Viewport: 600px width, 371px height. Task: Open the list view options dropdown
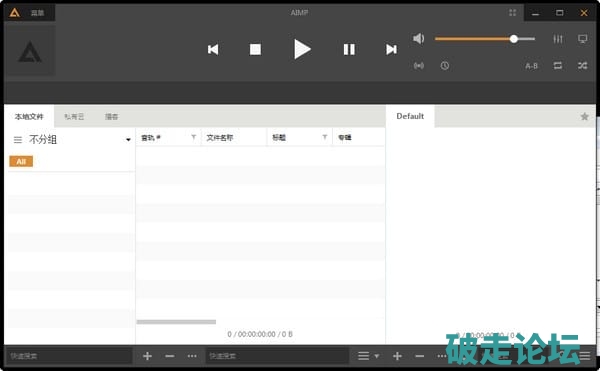(368, 356)
